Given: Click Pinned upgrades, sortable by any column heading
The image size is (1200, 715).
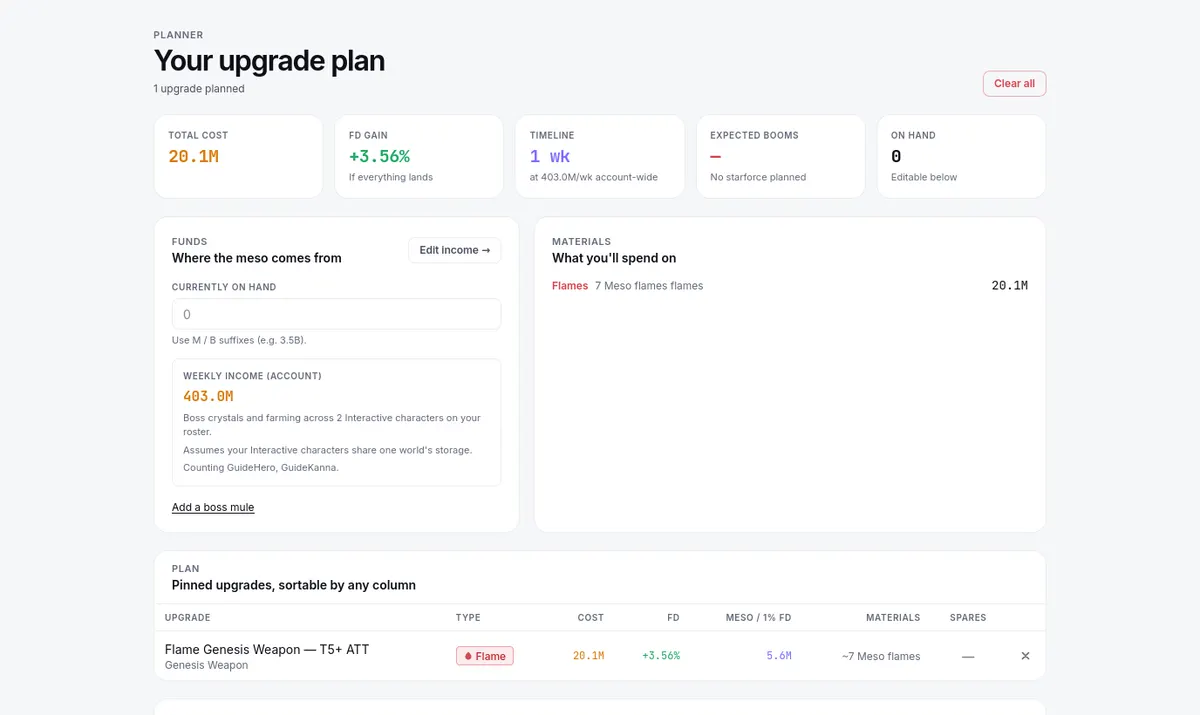Looking at the screenshot, I should (x=294, y=585).
